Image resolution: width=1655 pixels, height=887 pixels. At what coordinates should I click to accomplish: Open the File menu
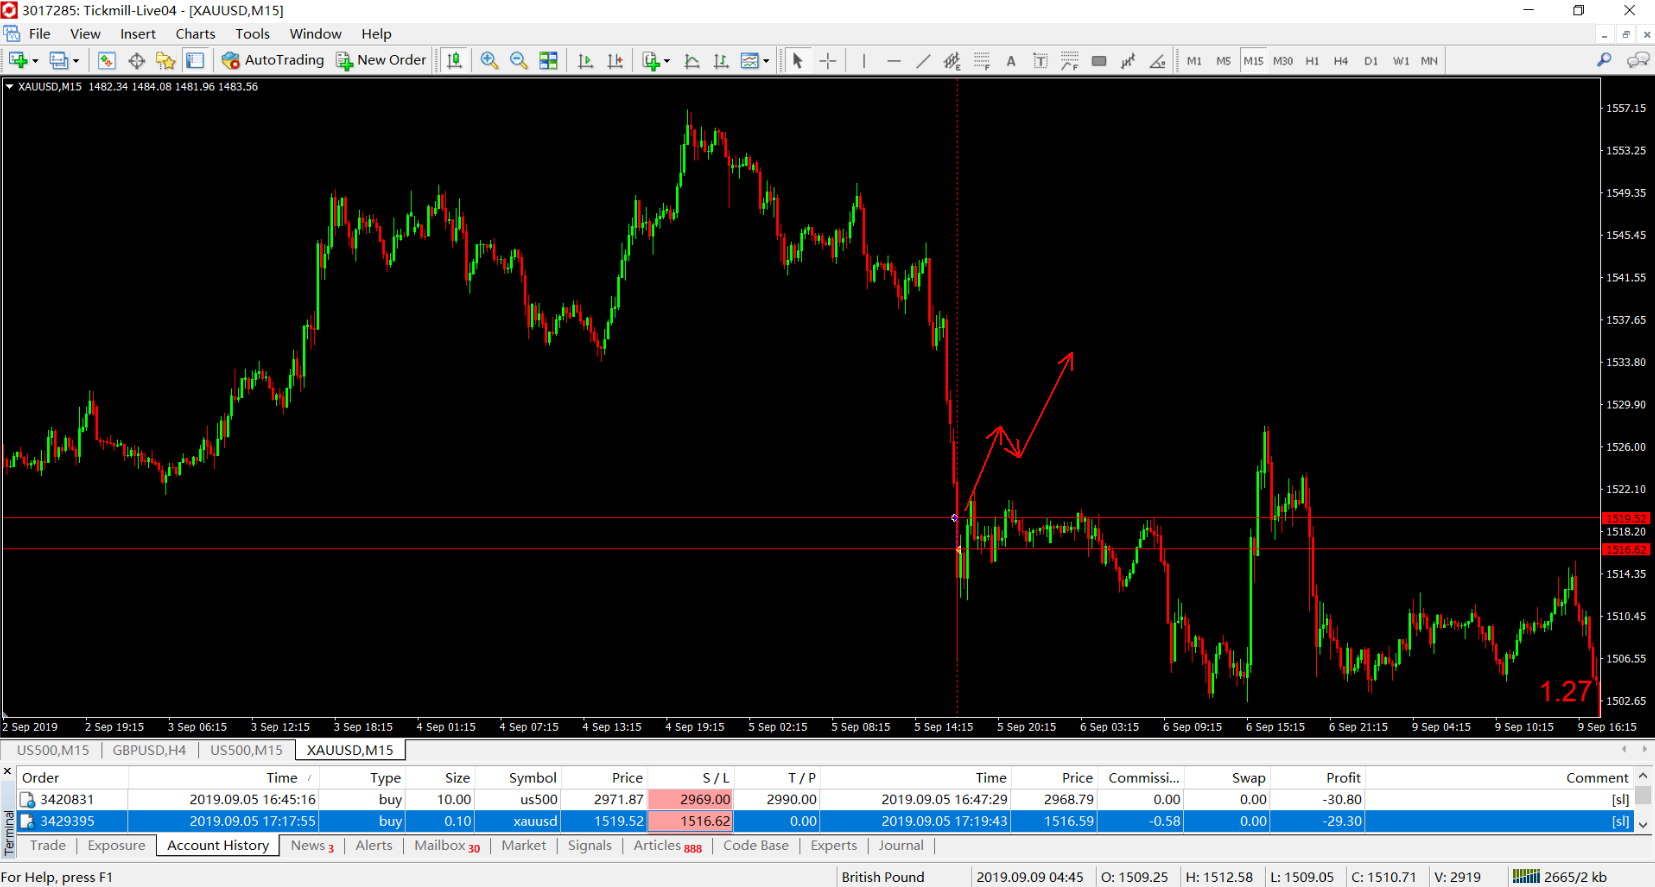[40, 34]
